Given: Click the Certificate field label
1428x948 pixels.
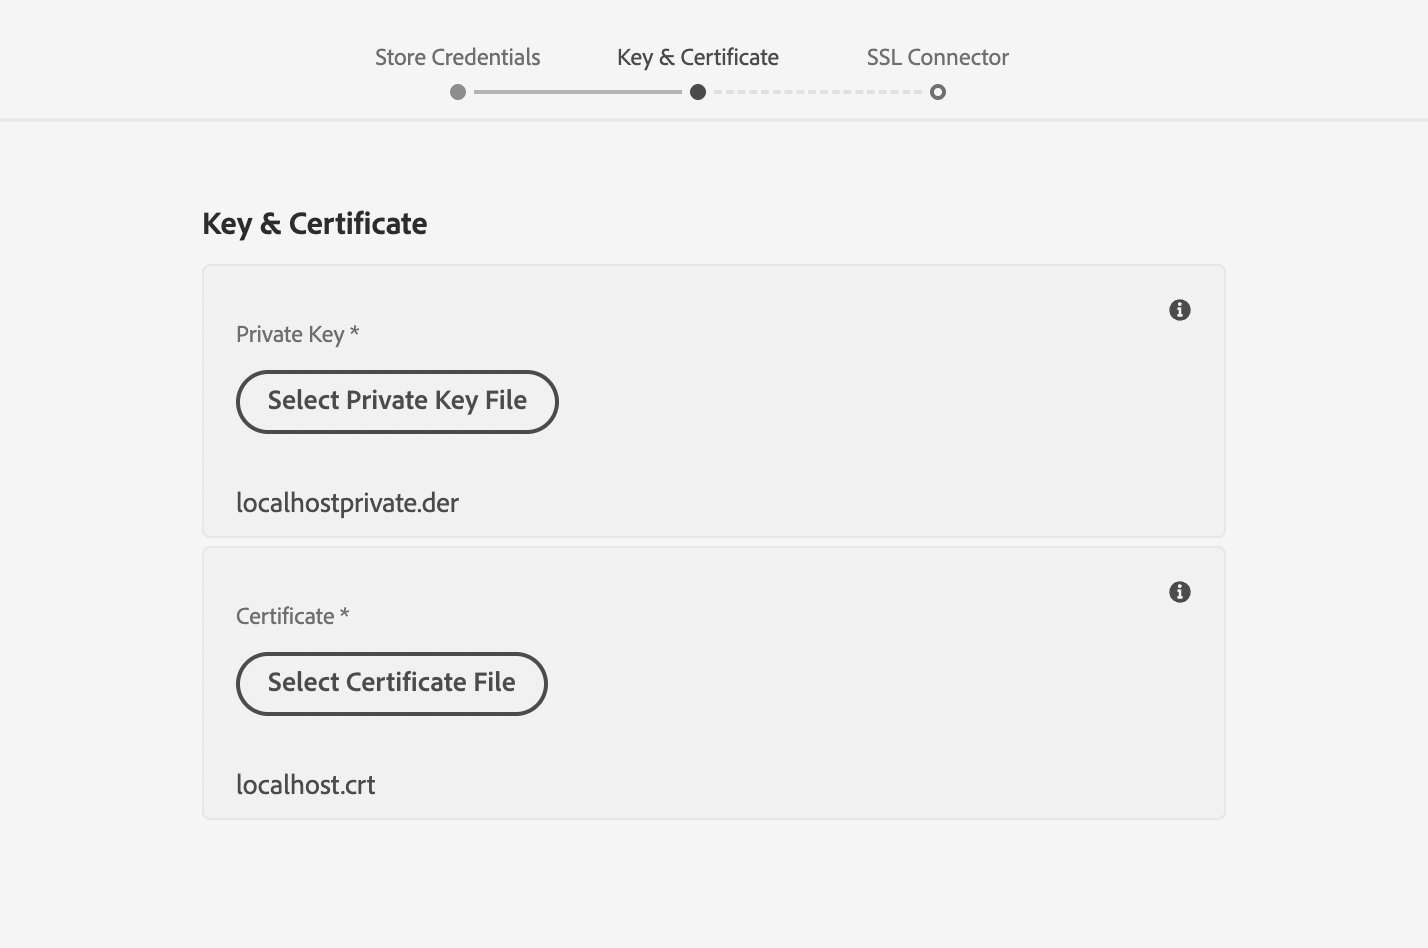Looking at the screenshot, I should [285, 616].
